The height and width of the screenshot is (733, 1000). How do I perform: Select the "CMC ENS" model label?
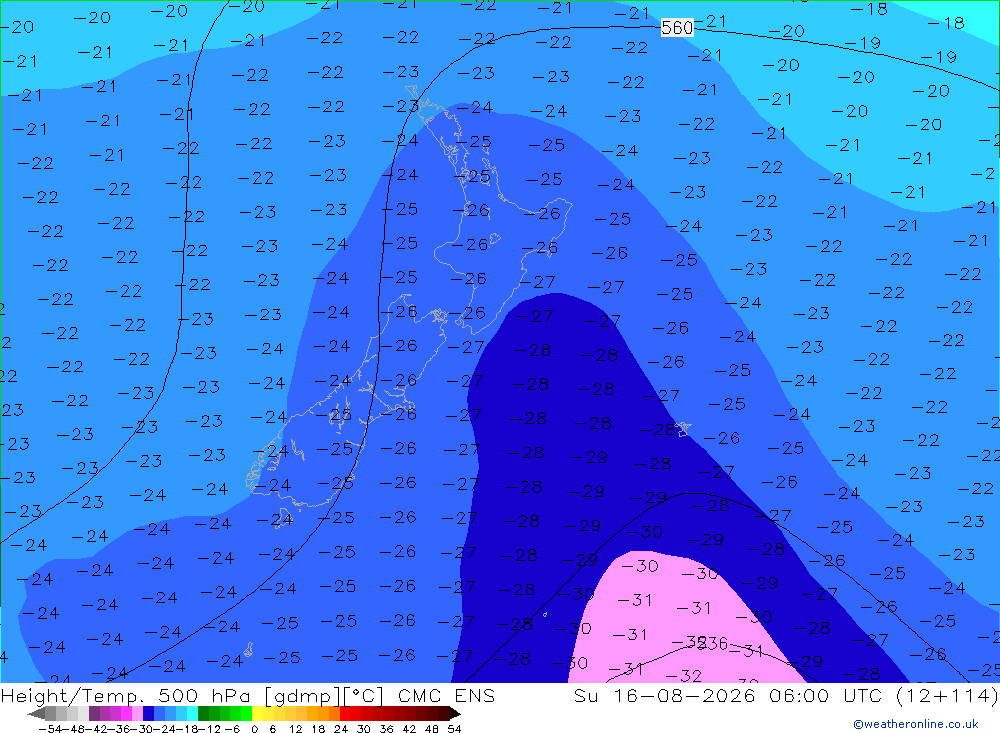coord(446,696)
